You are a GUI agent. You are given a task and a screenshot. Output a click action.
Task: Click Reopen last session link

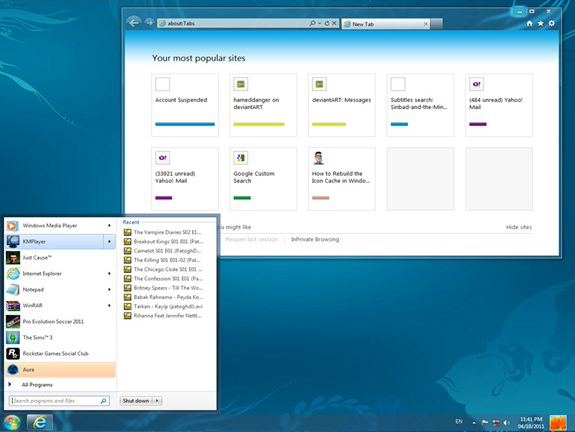coord(252,239)
